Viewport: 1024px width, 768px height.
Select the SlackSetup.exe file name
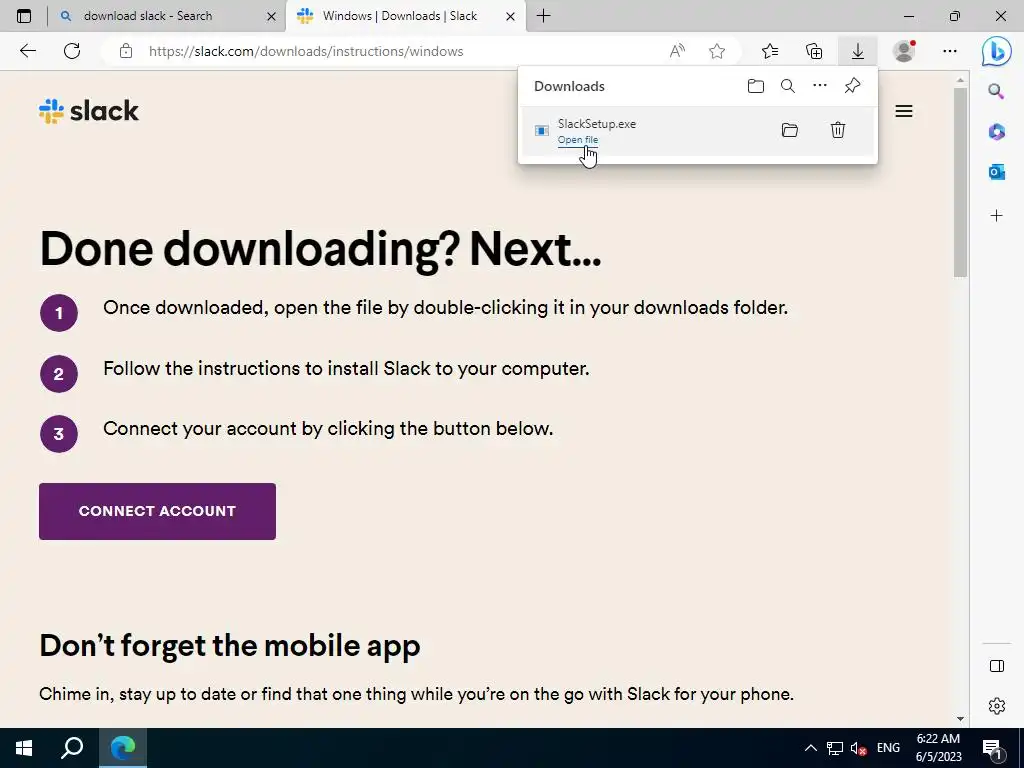(596, 123)
